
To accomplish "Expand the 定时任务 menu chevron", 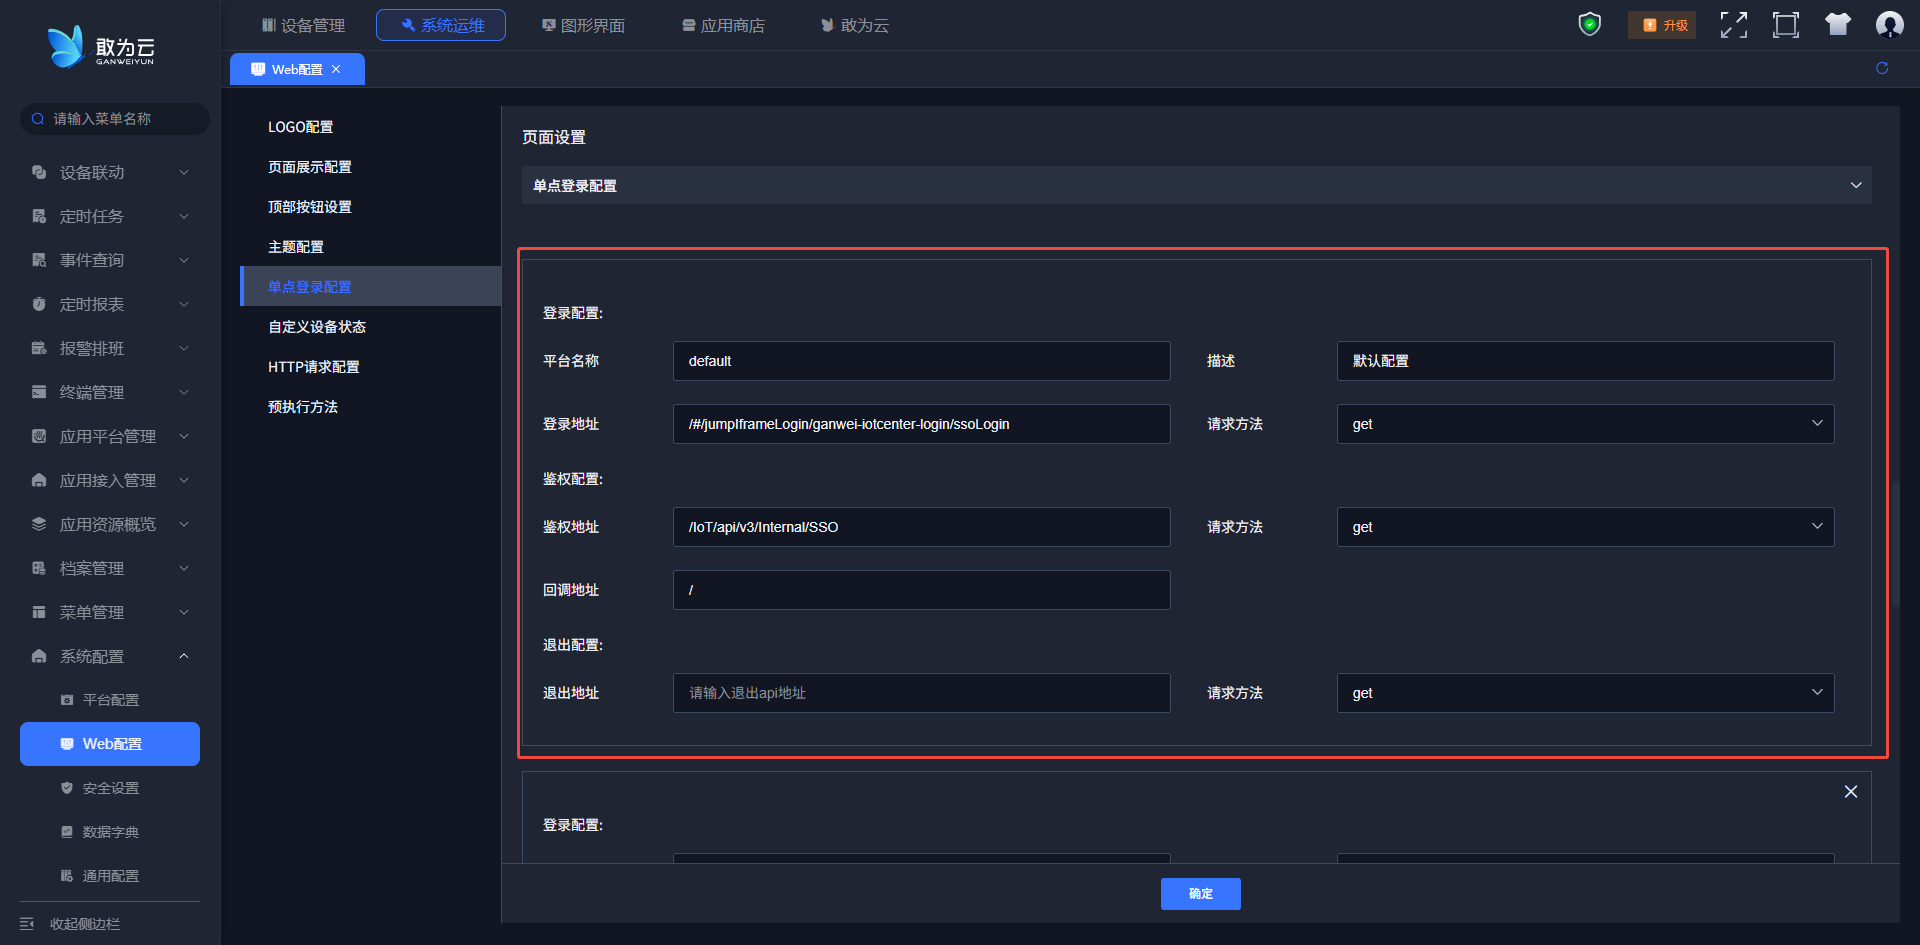I will coord(184,216).
